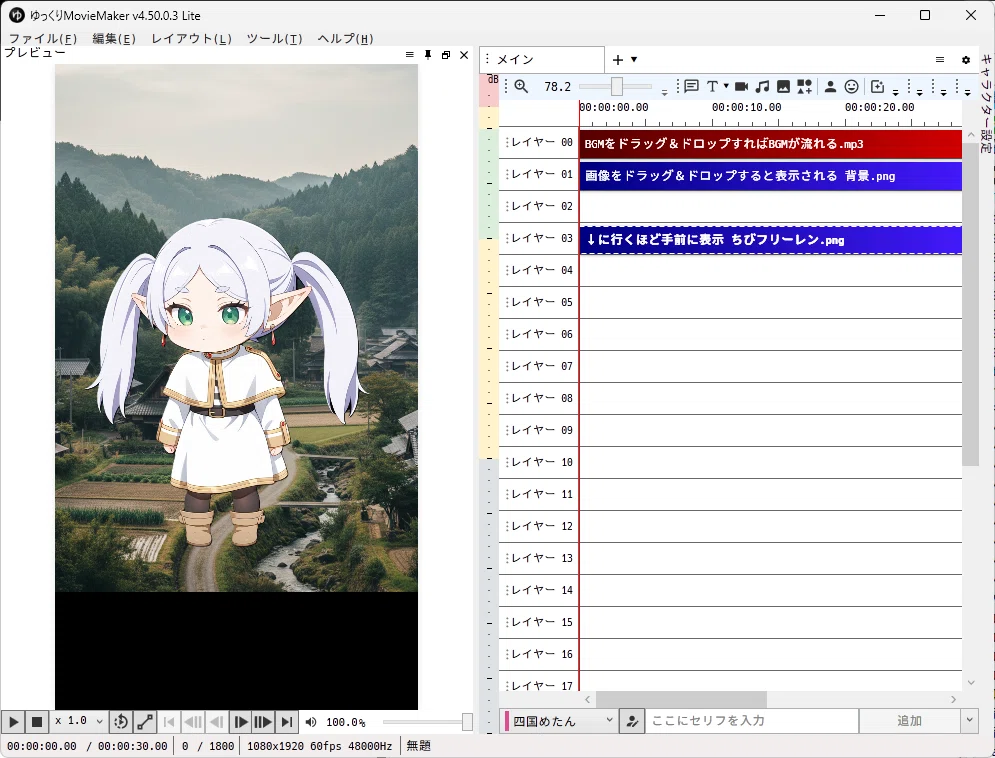Click the 00:00:20.00 mark on the time ruler
Screen dimensions: 995x758
880,107
